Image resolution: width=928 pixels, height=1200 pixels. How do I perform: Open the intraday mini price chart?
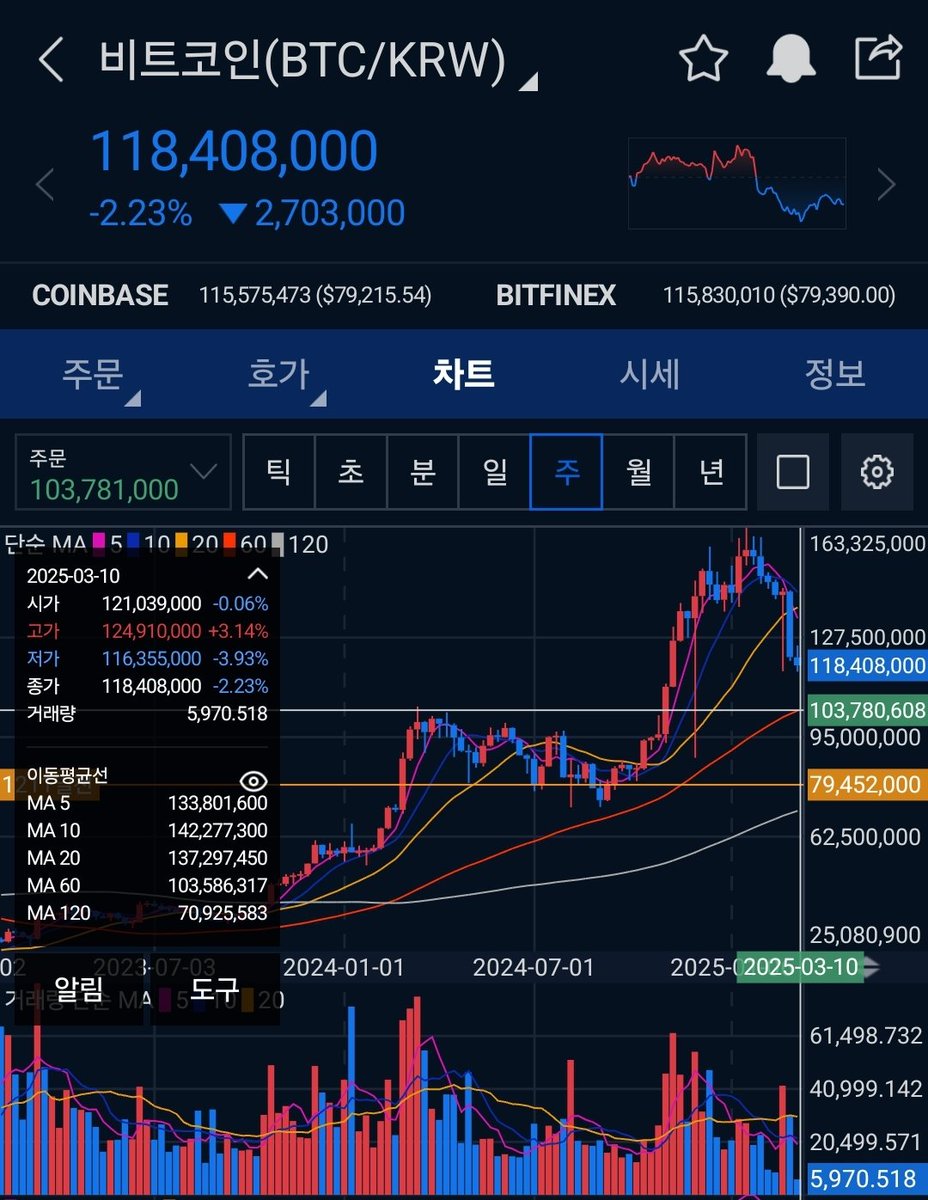point(737,184)
